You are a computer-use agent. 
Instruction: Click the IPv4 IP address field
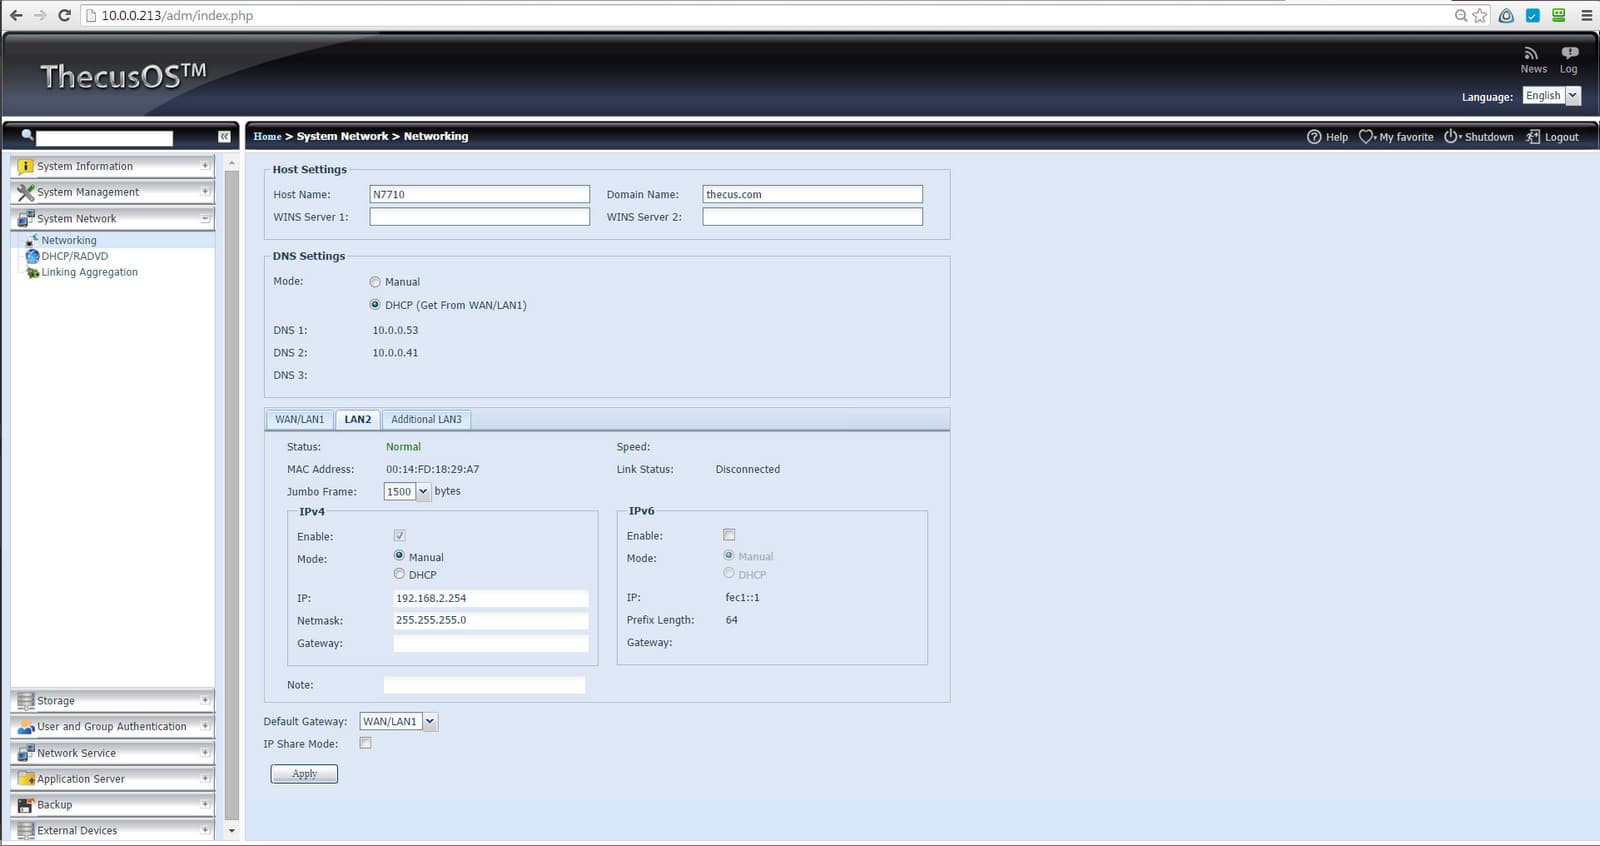[491, 598]
